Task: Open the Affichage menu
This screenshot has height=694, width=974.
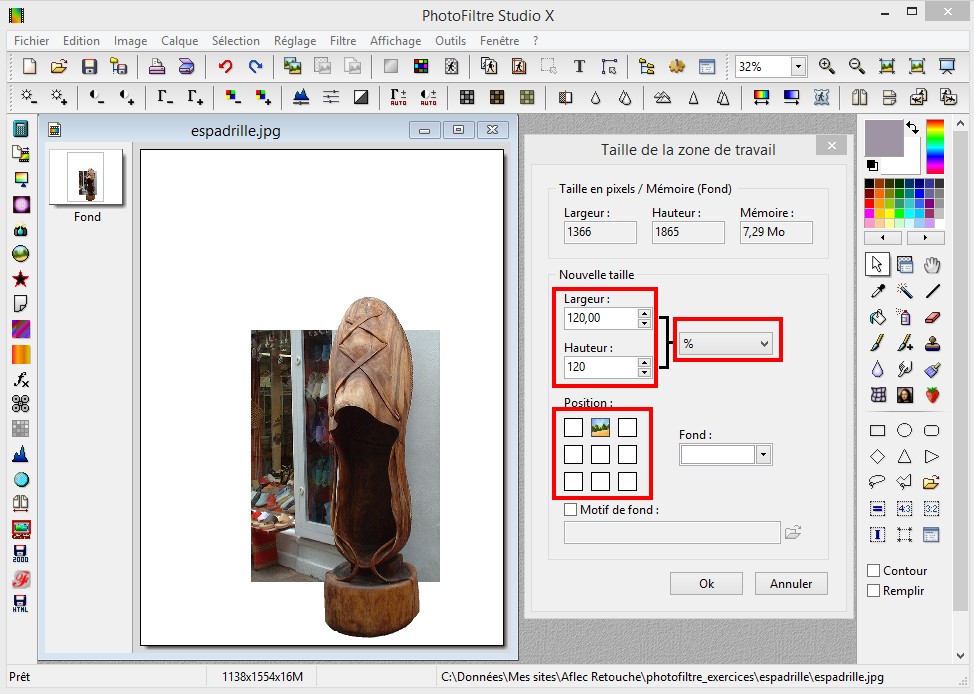Action: 396,40
